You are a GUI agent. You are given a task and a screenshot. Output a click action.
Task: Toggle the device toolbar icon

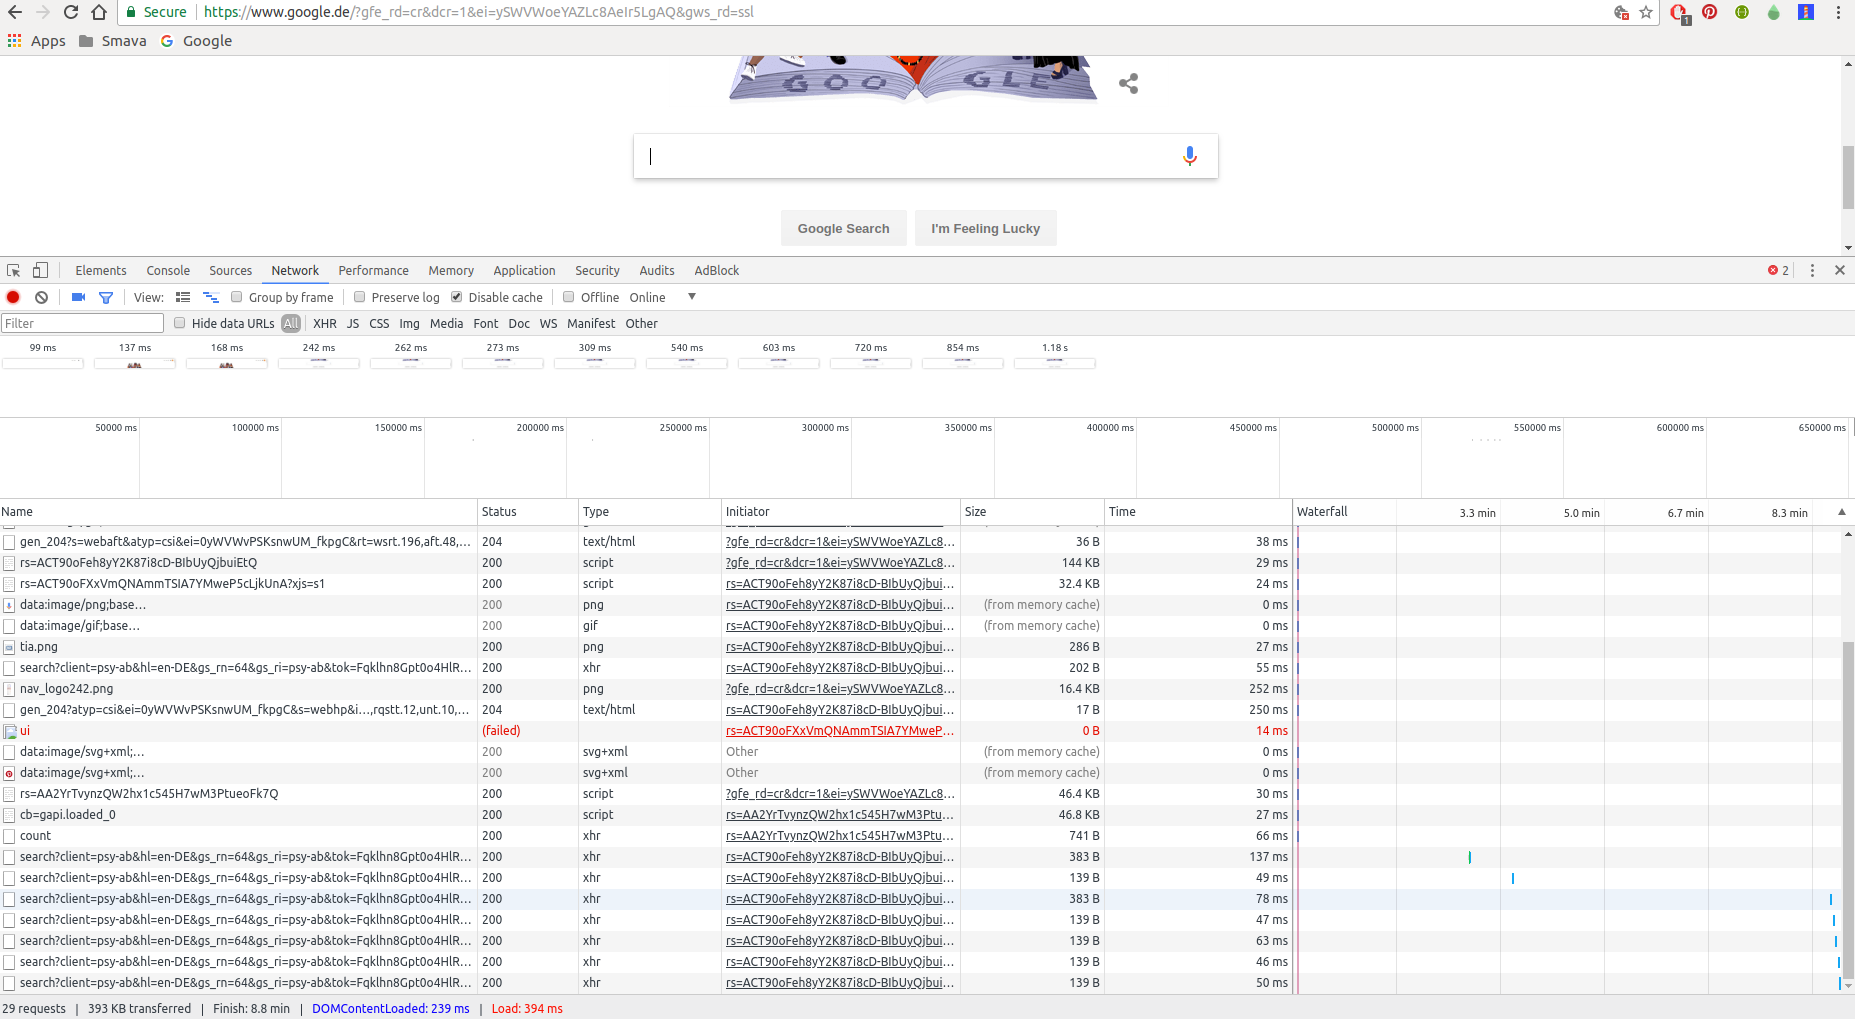40,270
